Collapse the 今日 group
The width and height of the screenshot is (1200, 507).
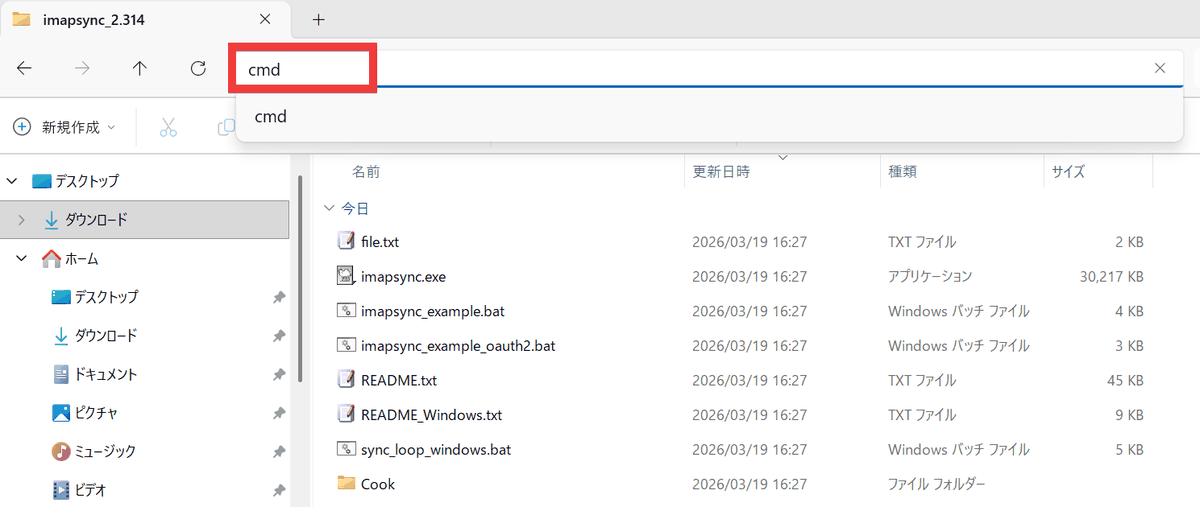[x=329, y=209]
